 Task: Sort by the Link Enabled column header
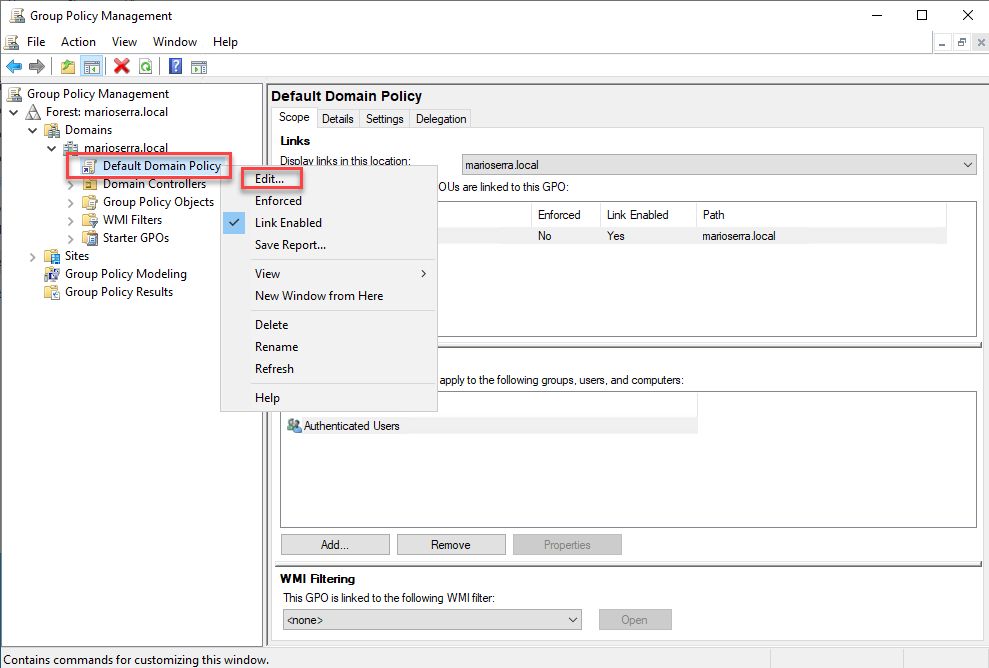click(x=648, y=215)
